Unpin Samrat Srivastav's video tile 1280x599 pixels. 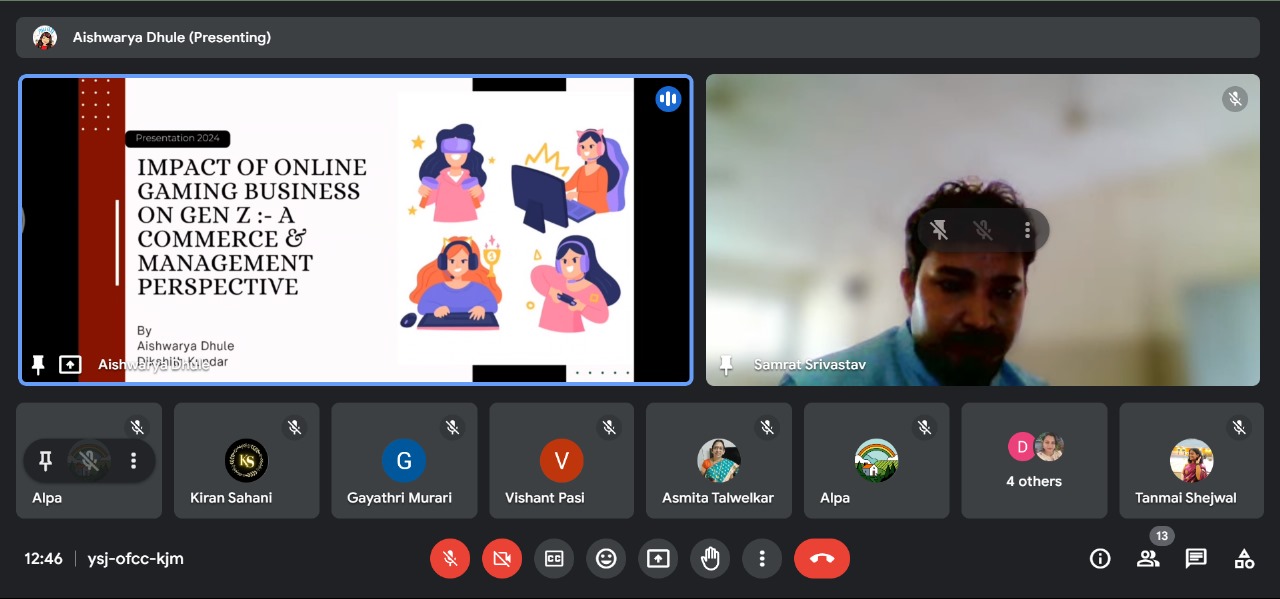(939, 231)
